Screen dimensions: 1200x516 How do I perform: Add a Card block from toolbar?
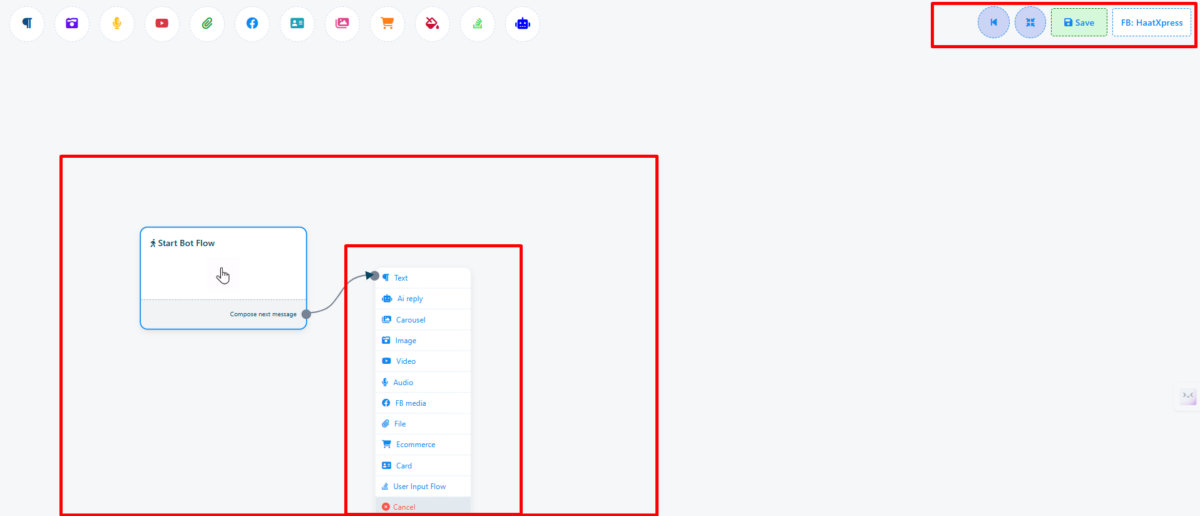pyautogui.click(x=297, y=23)
